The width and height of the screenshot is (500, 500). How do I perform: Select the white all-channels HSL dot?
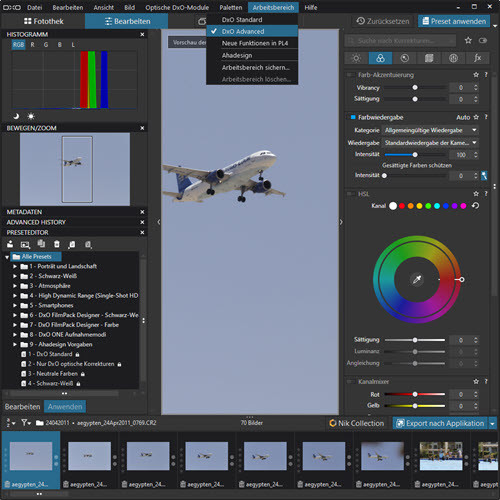[393, 206]
